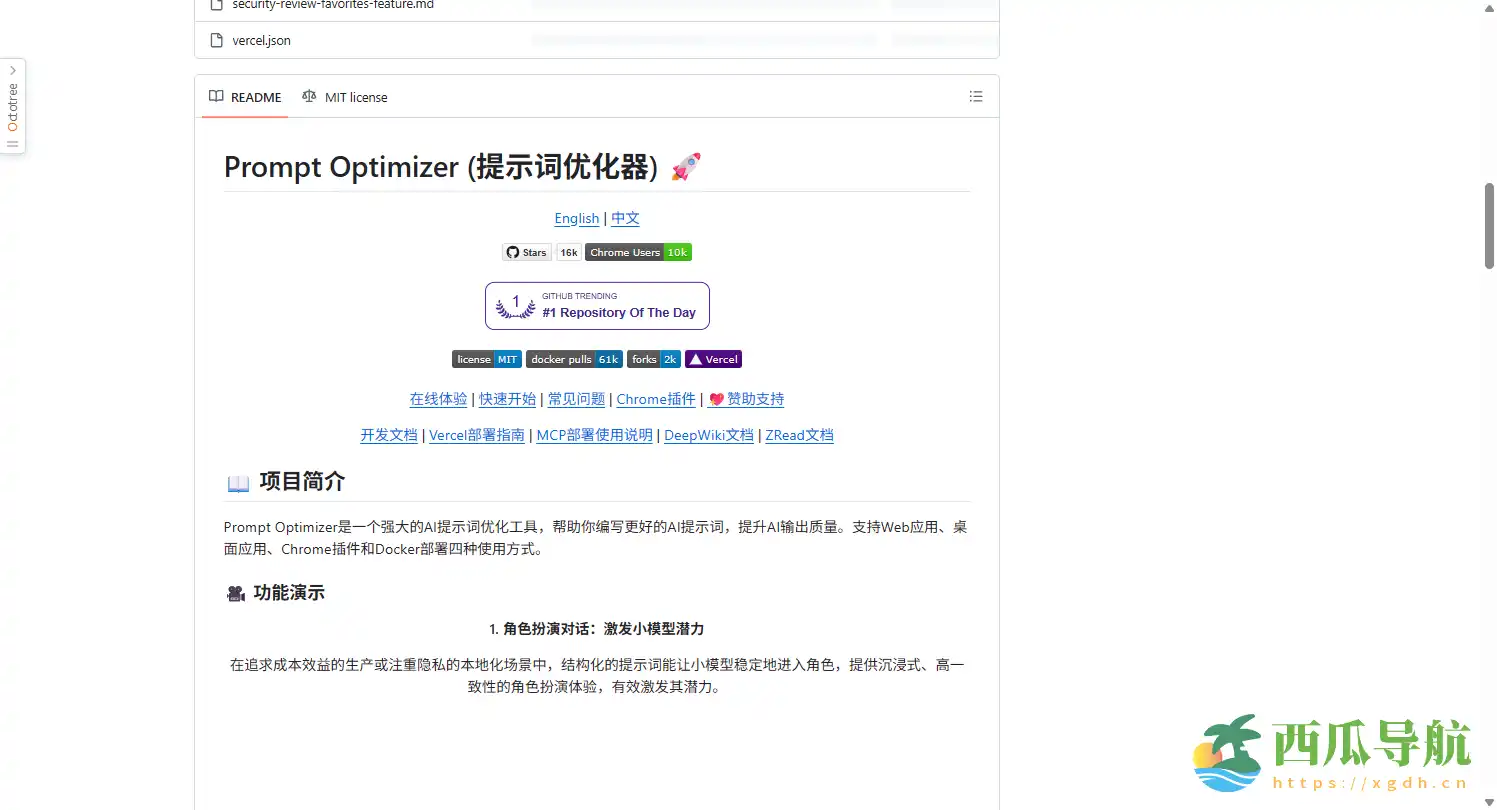Viewport: 1497px width, 810px height.
Task: Open the #1 Repository Of The Day badge
Action: pyautogui.click(x=597, y=306)
